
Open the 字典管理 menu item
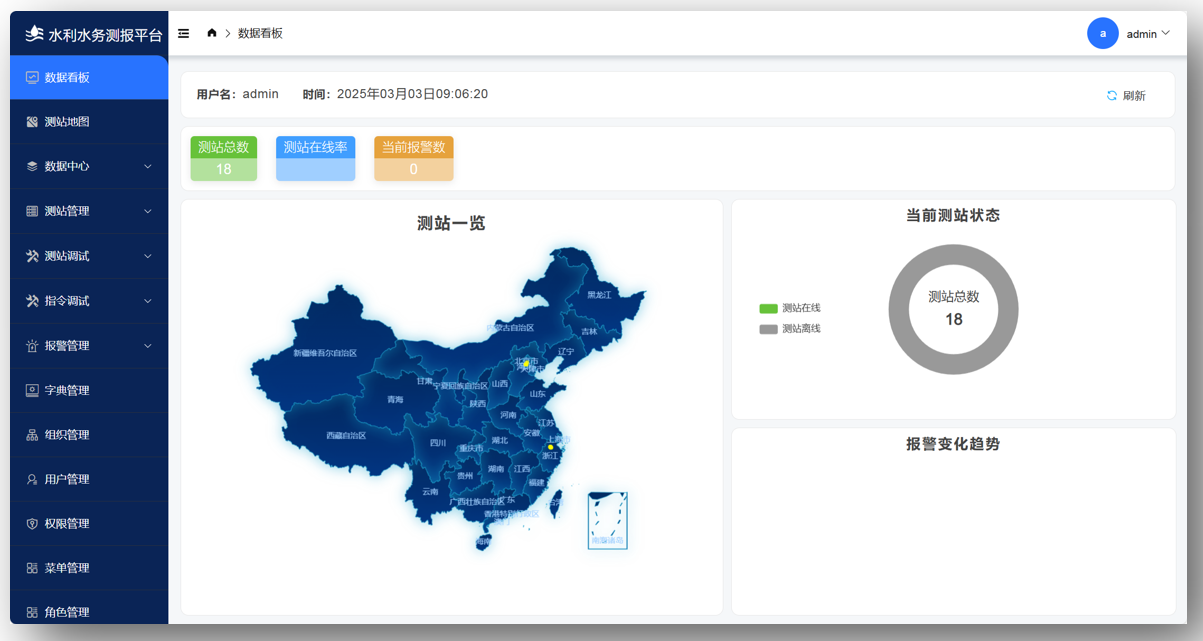tap(89, 390)
